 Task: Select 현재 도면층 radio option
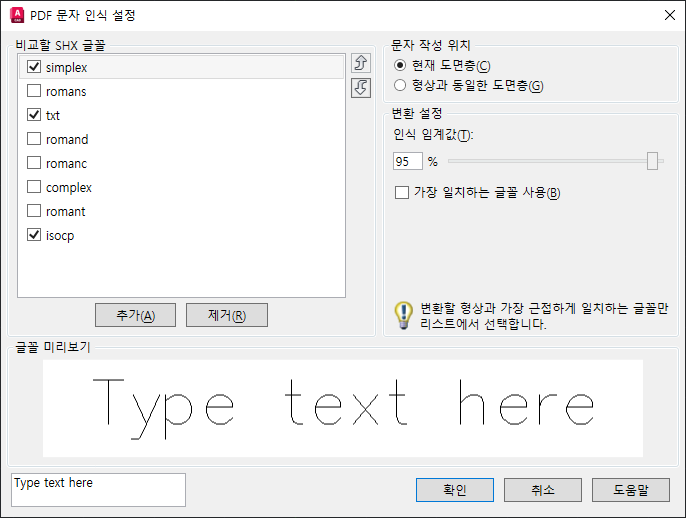400,66
